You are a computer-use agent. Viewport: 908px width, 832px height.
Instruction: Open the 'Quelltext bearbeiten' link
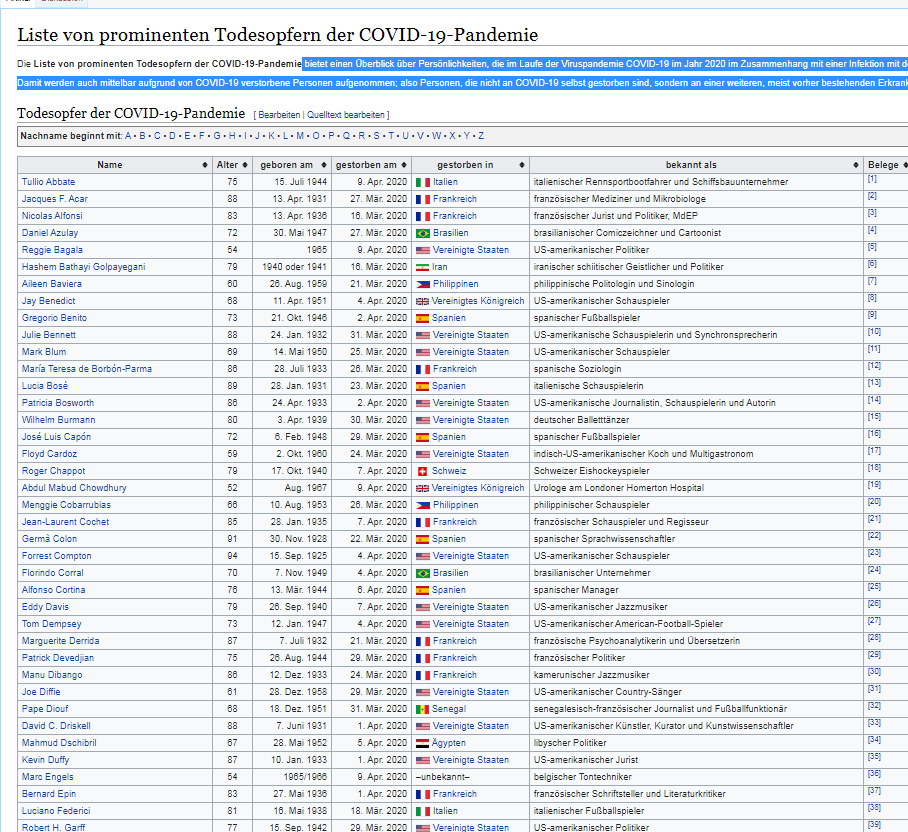point(347,115)
